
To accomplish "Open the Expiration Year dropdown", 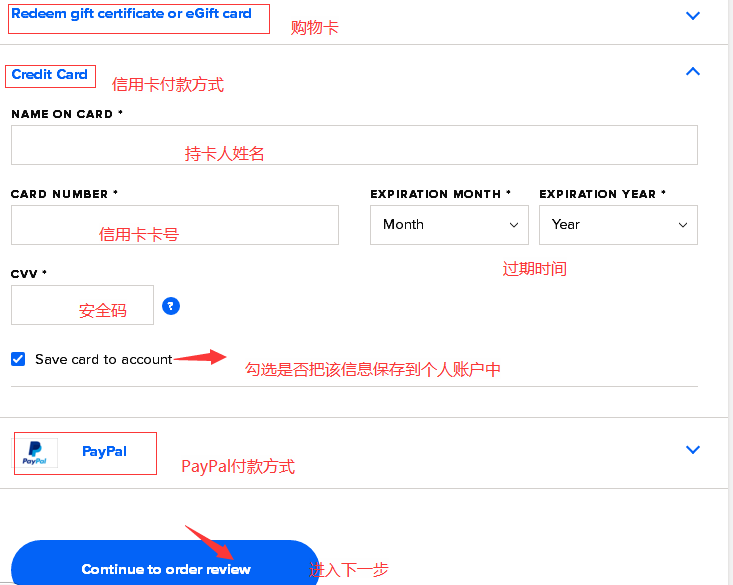I will 618,225.
